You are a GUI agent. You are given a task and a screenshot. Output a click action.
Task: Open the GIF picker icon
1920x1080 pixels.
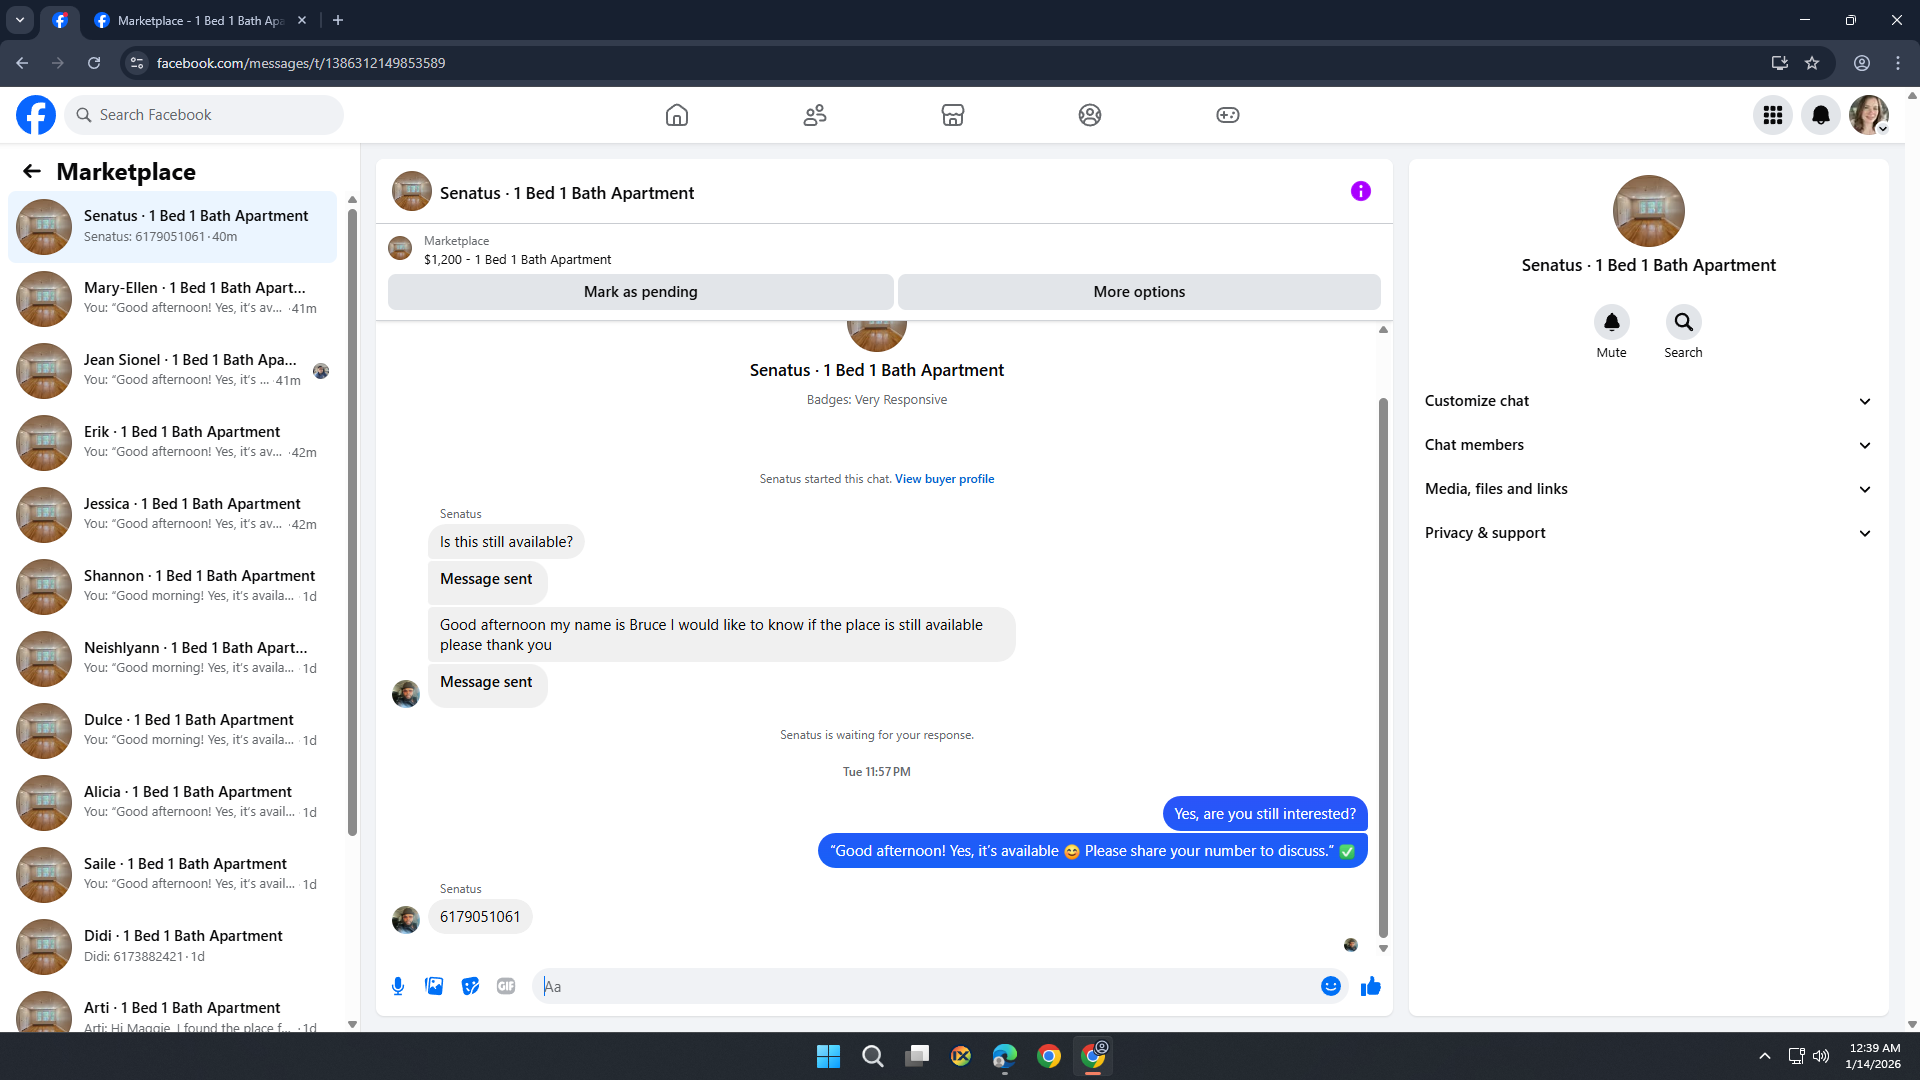pos(506,986)
